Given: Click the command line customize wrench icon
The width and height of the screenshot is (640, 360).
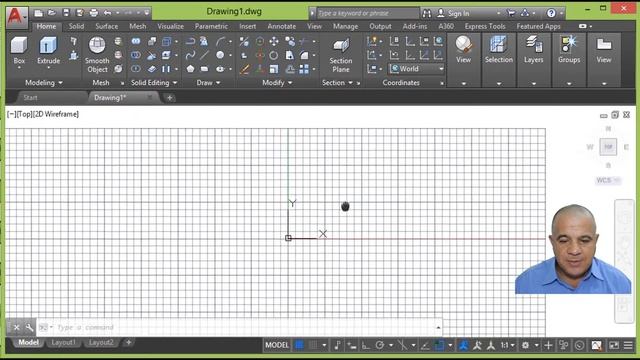Looking at the screenshot, I should (x=29, y=327).
